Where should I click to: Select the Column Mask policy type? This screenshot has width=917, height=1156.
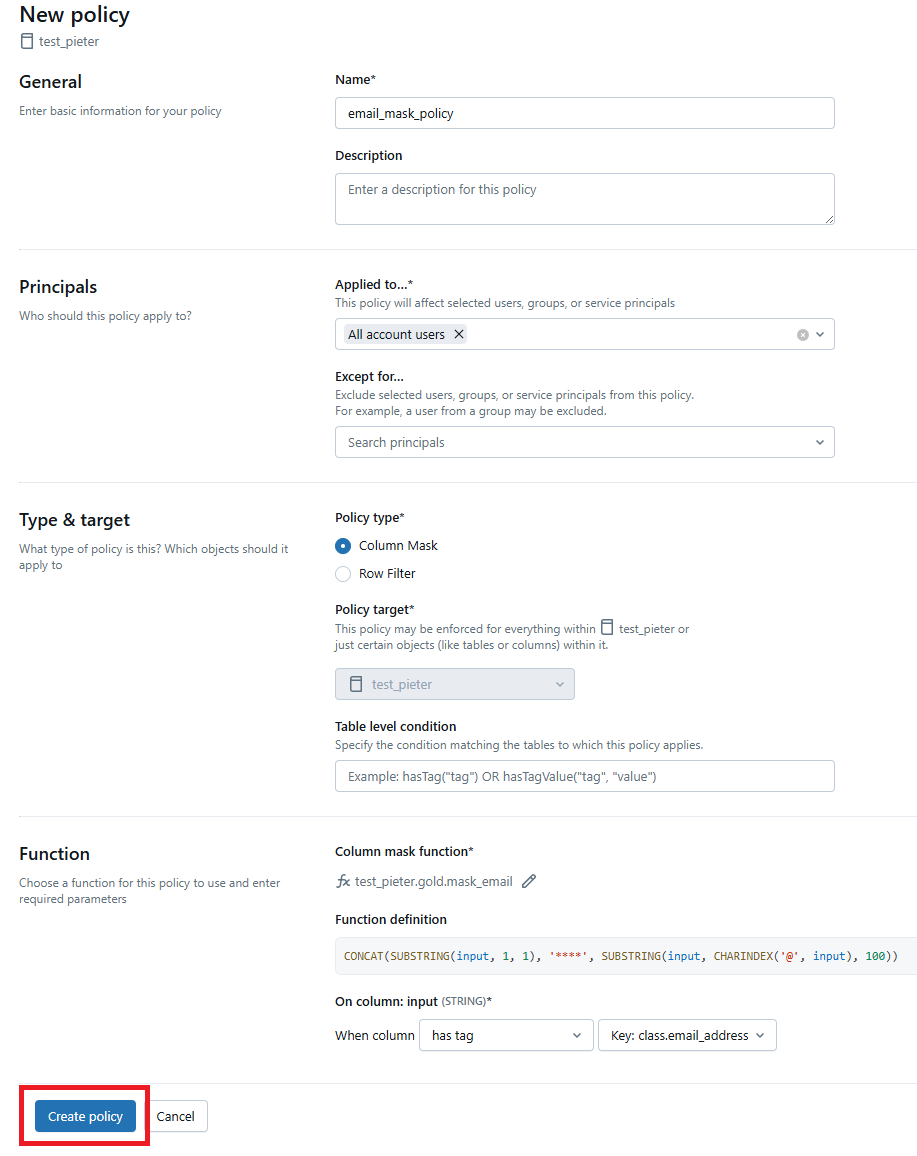(x=343, y=546)
